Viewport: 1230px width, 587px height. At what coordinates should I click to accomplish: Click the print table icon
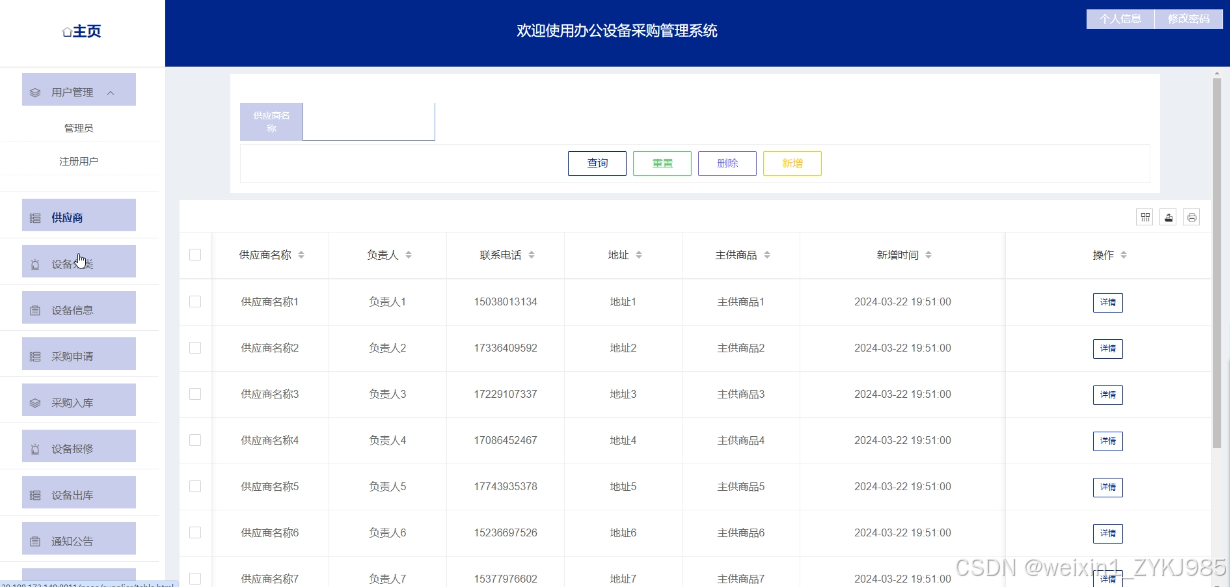[x=1191, y=217]
